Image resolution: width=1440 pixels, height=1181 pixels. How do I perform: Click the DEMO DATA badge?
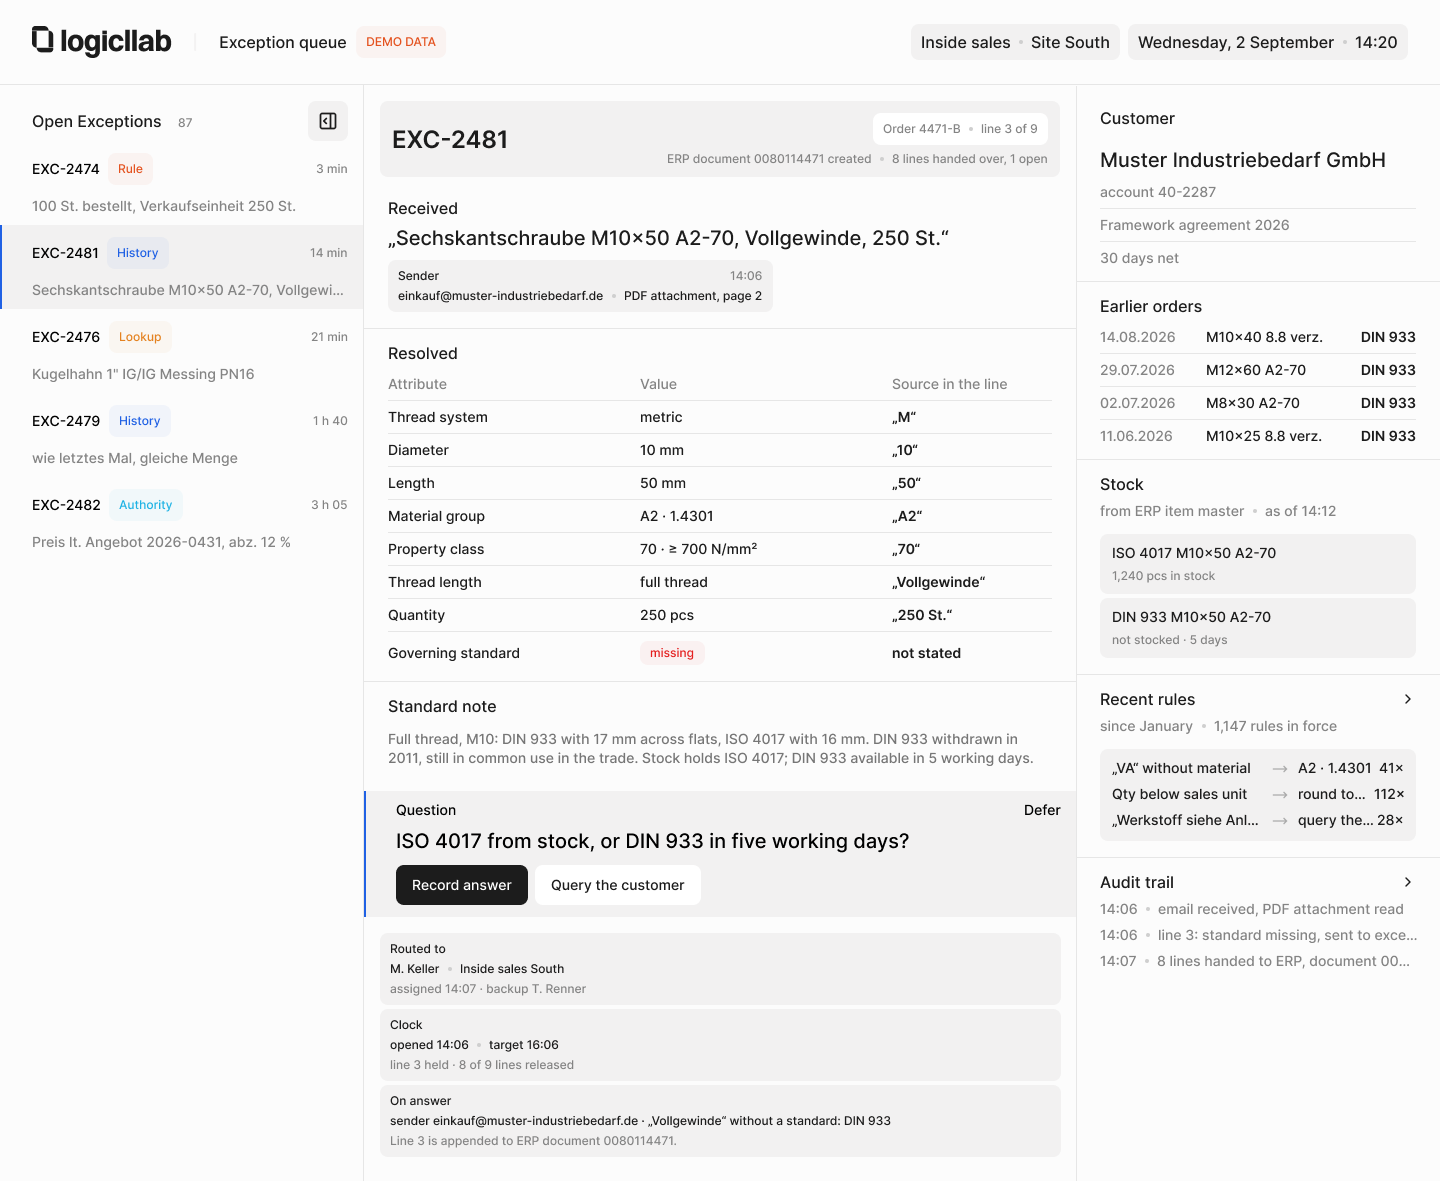tap(401, 42)
